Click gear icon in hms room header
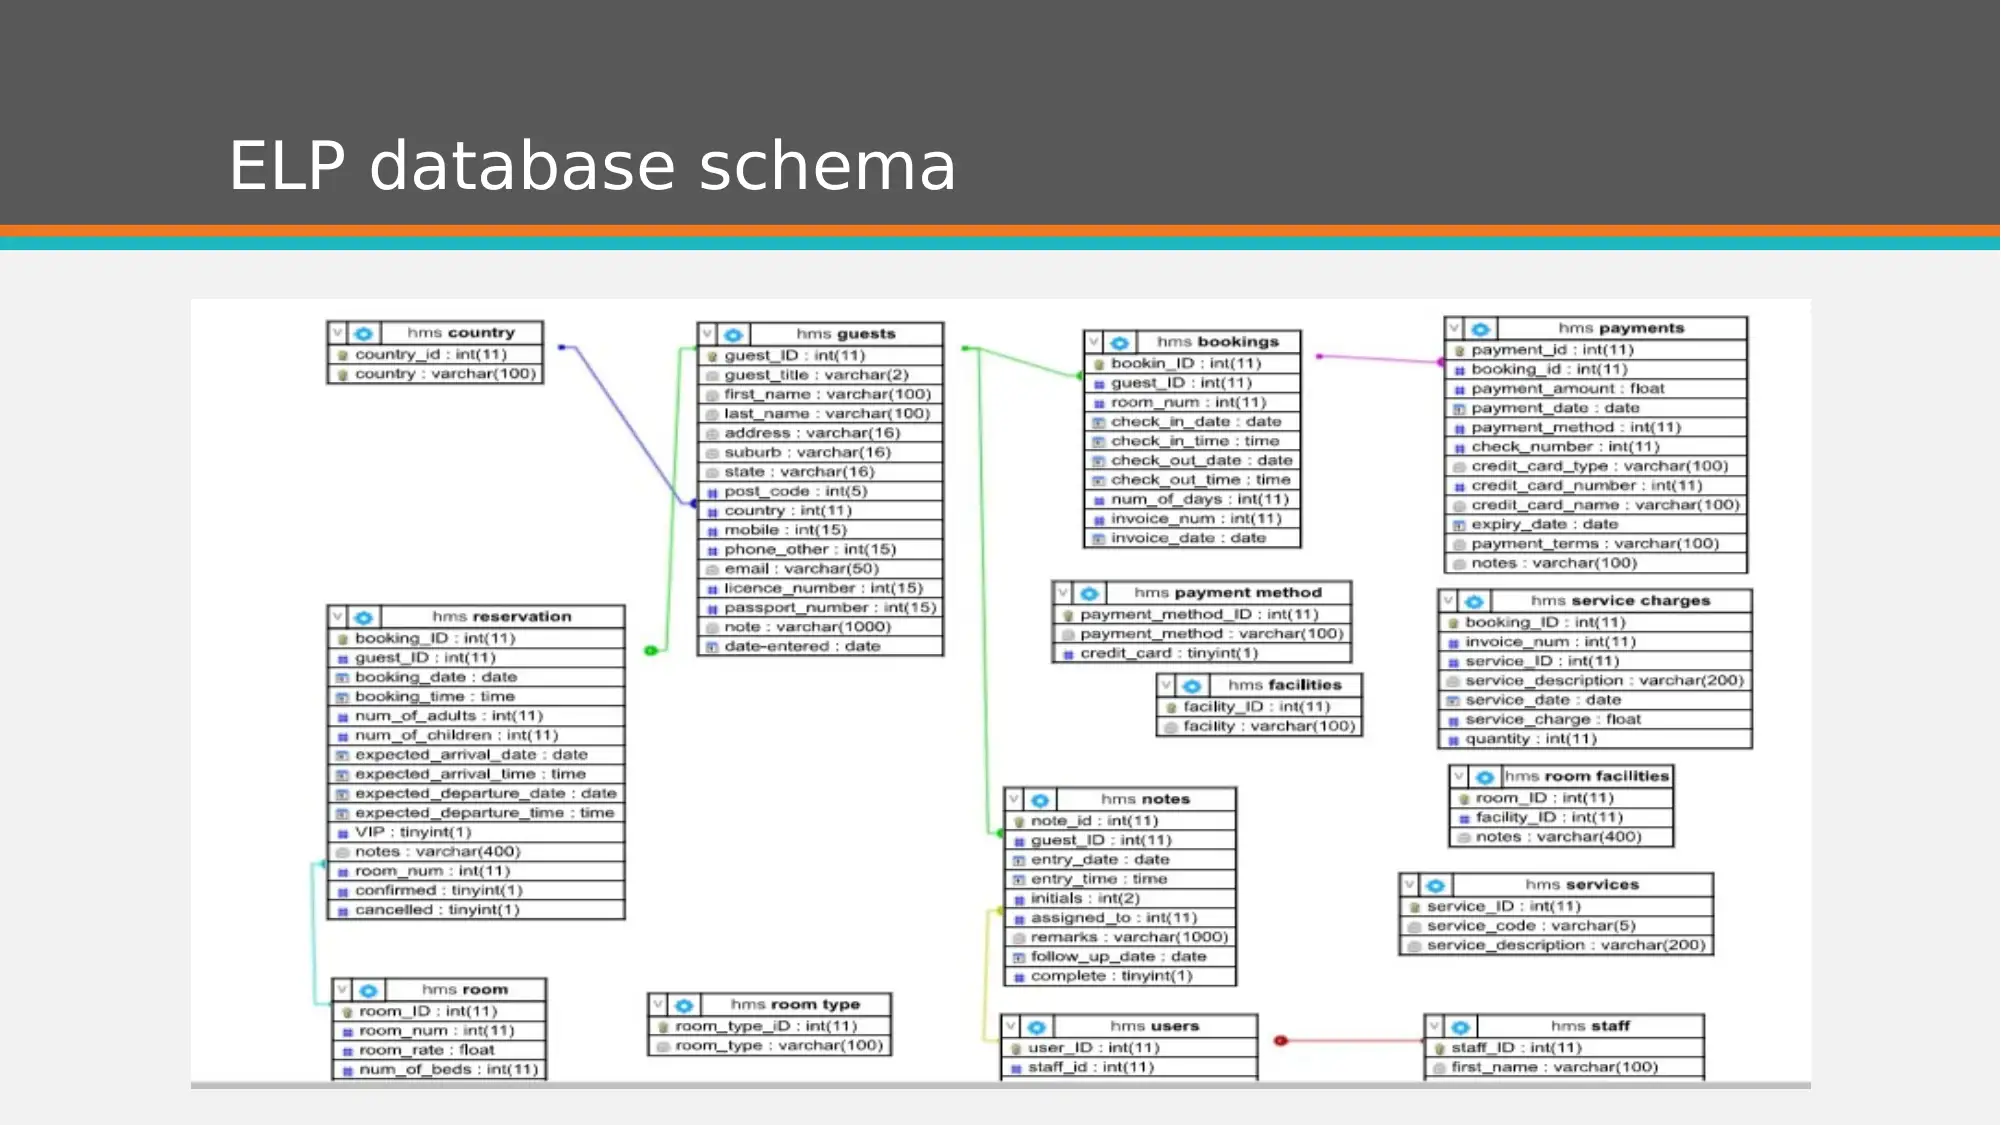Screen dimensions: 2001x1125 click(x=368, y=991)
